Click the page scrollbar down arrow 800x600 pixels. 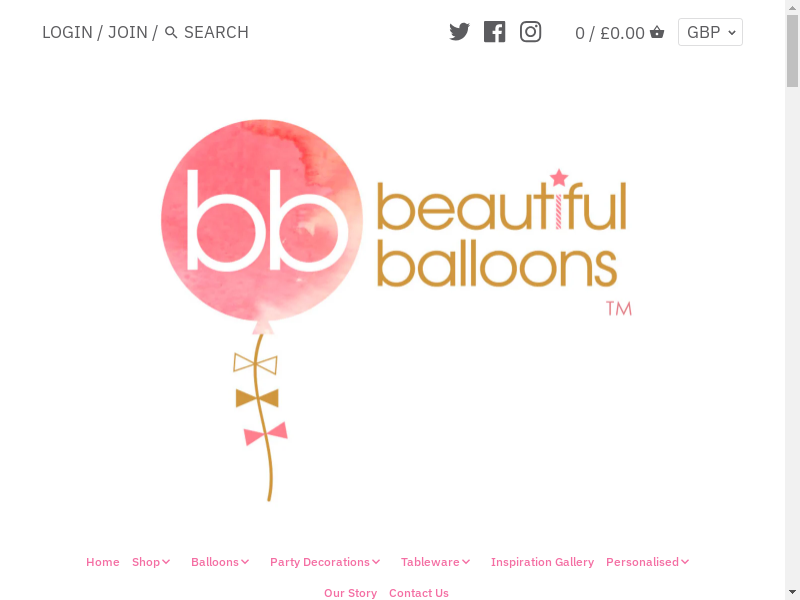point(792,592)
